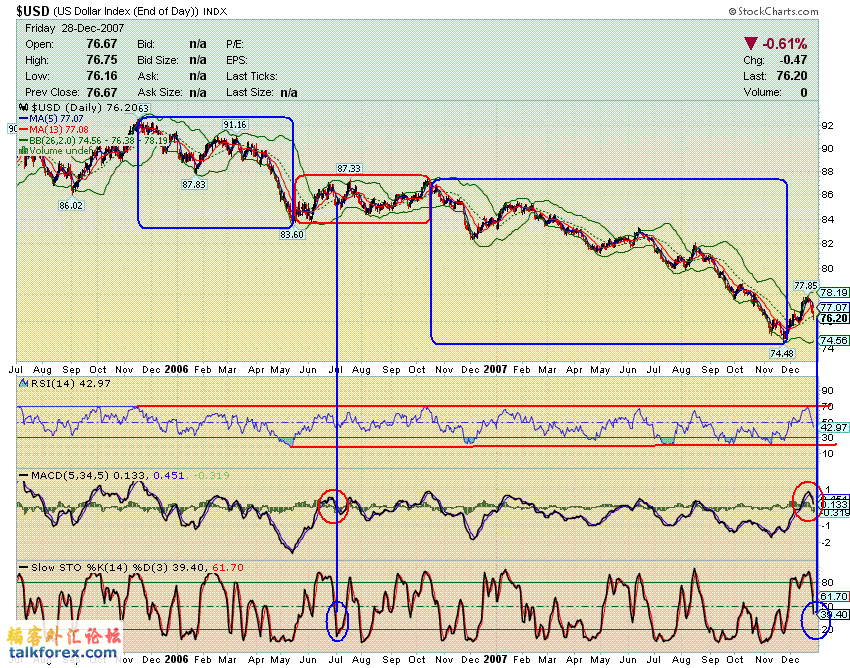Click the 87.33 price label above red box

tap(349, 169)
